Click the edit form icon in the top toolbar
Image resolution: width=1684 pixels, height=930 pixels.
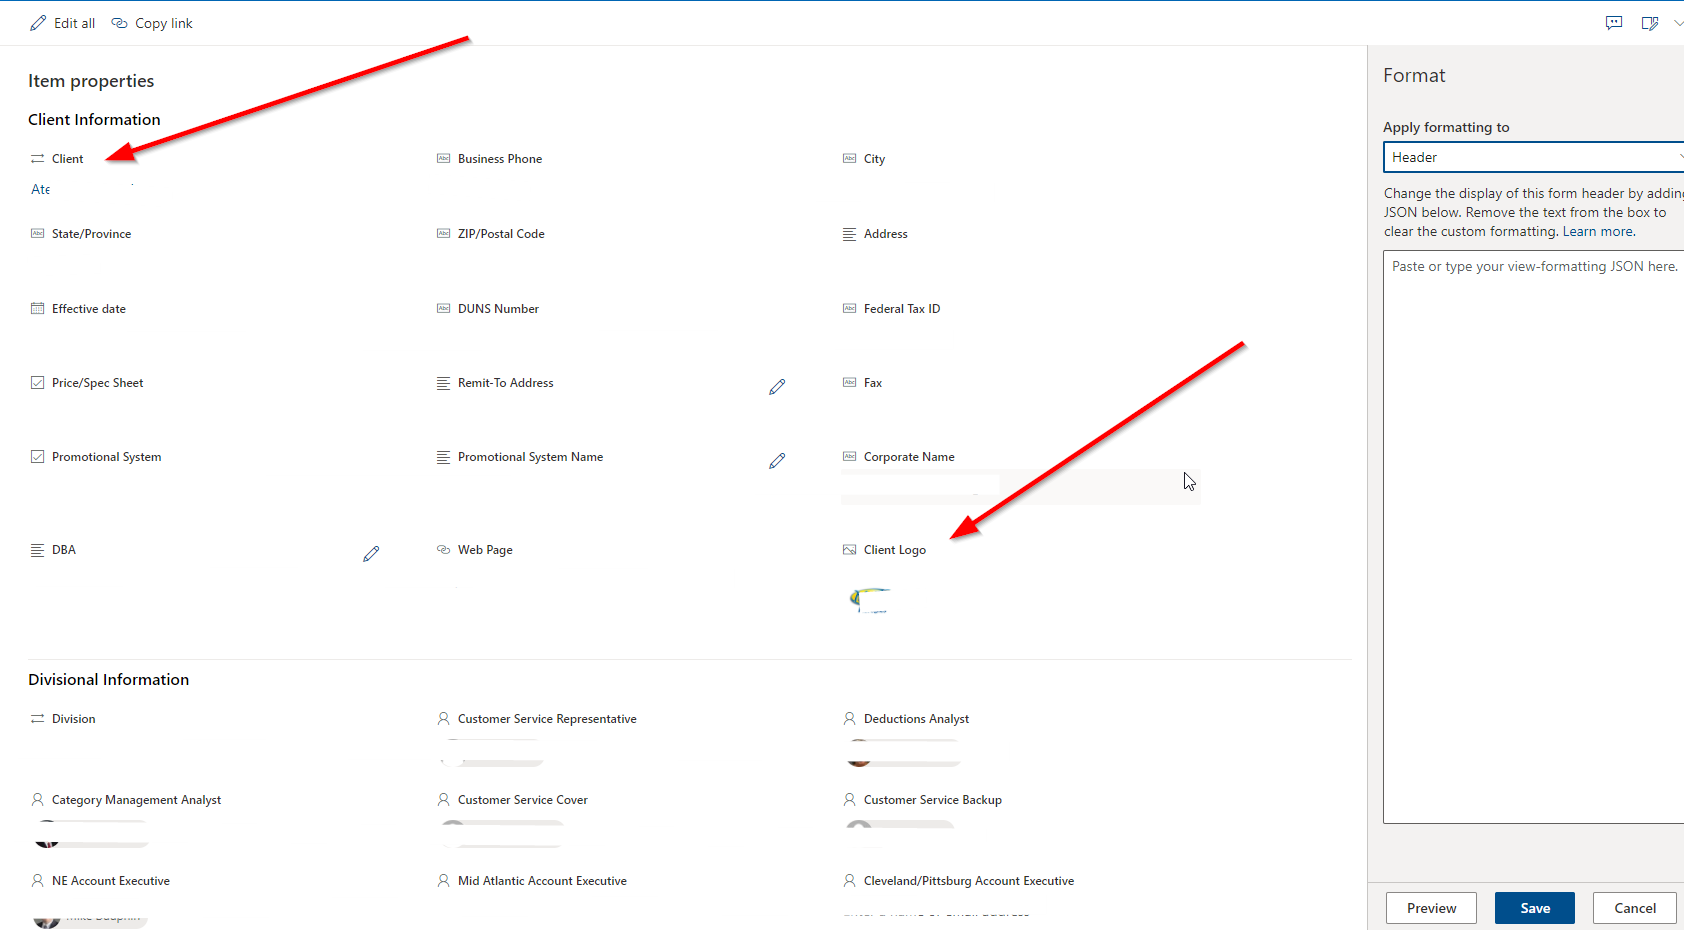point(1651,22)
